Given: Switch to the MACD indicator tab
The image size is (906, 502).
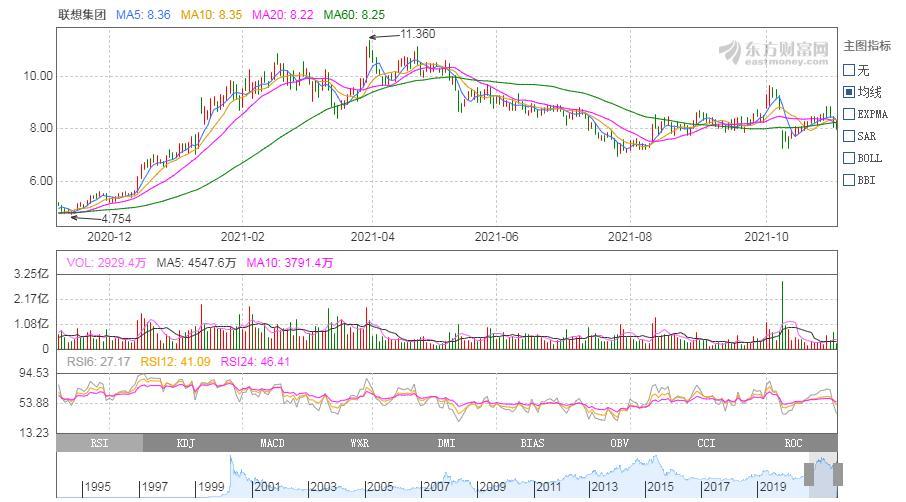Looking at the screenshot, I should point(273,443).
